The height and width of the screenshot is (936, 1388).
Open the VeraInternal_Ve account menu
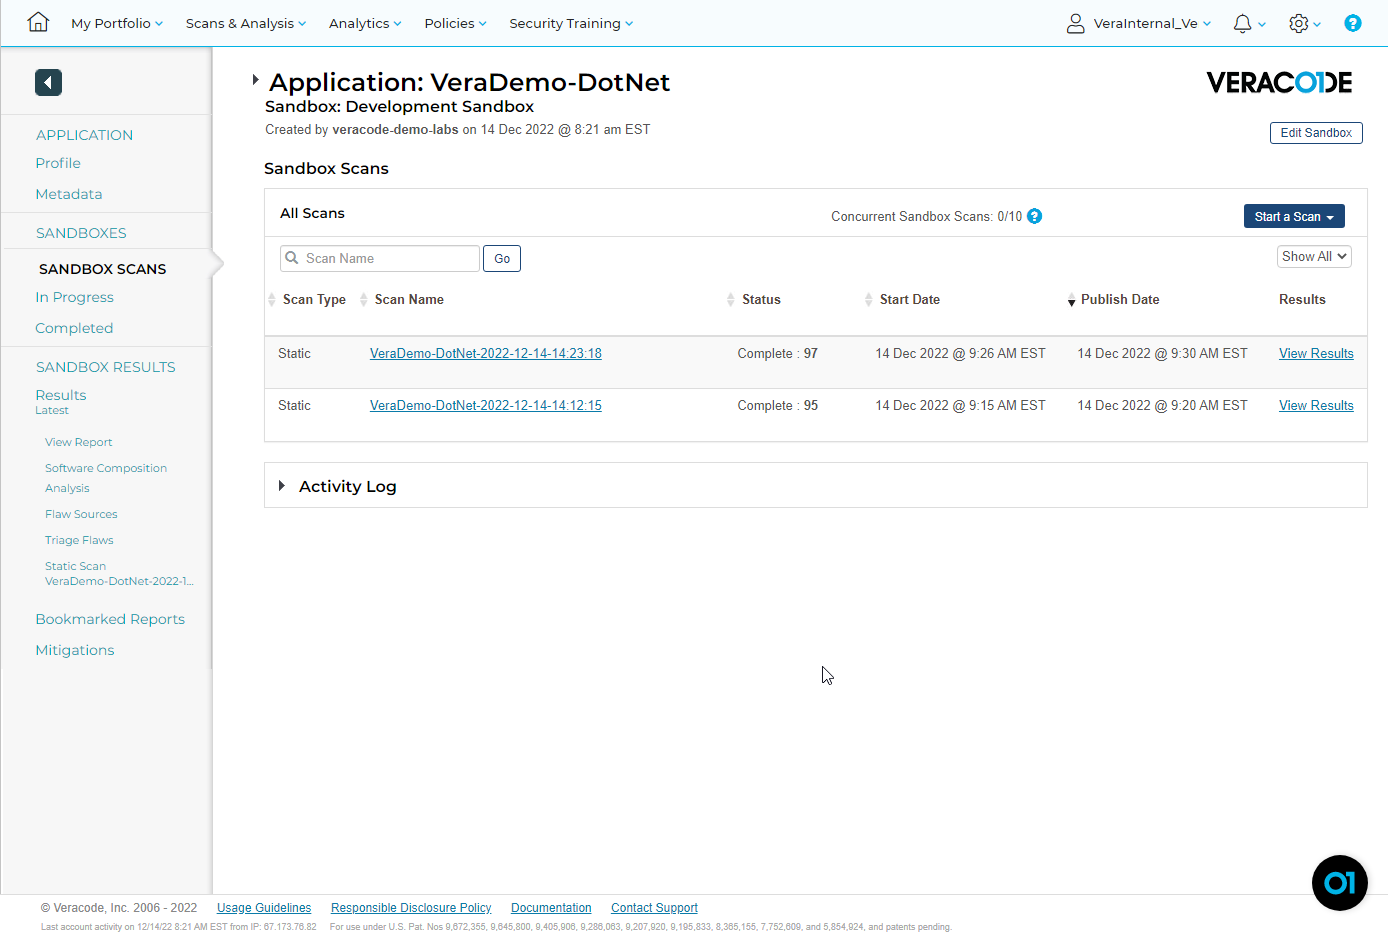coord(1152,23)
